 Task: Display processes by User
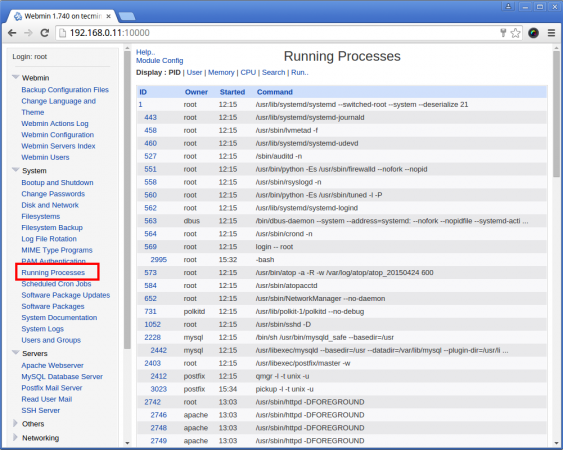[194, 73]
